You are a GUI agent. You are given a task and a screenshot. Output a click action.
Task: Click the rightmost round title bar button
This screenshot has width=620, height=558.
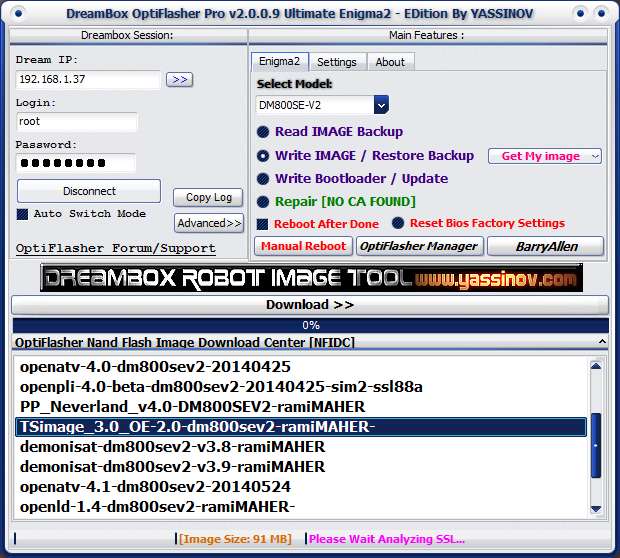601,13
